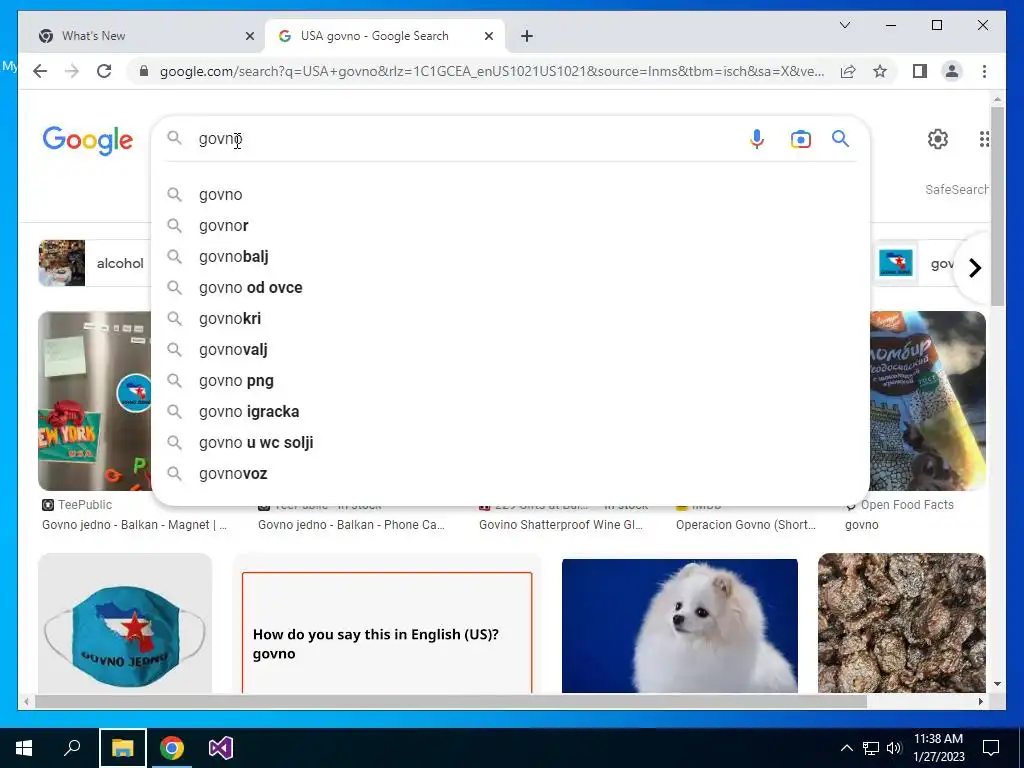Screen dimensions: 1024x768
Task: Click the blue search magnifier button
Action: 840,138
